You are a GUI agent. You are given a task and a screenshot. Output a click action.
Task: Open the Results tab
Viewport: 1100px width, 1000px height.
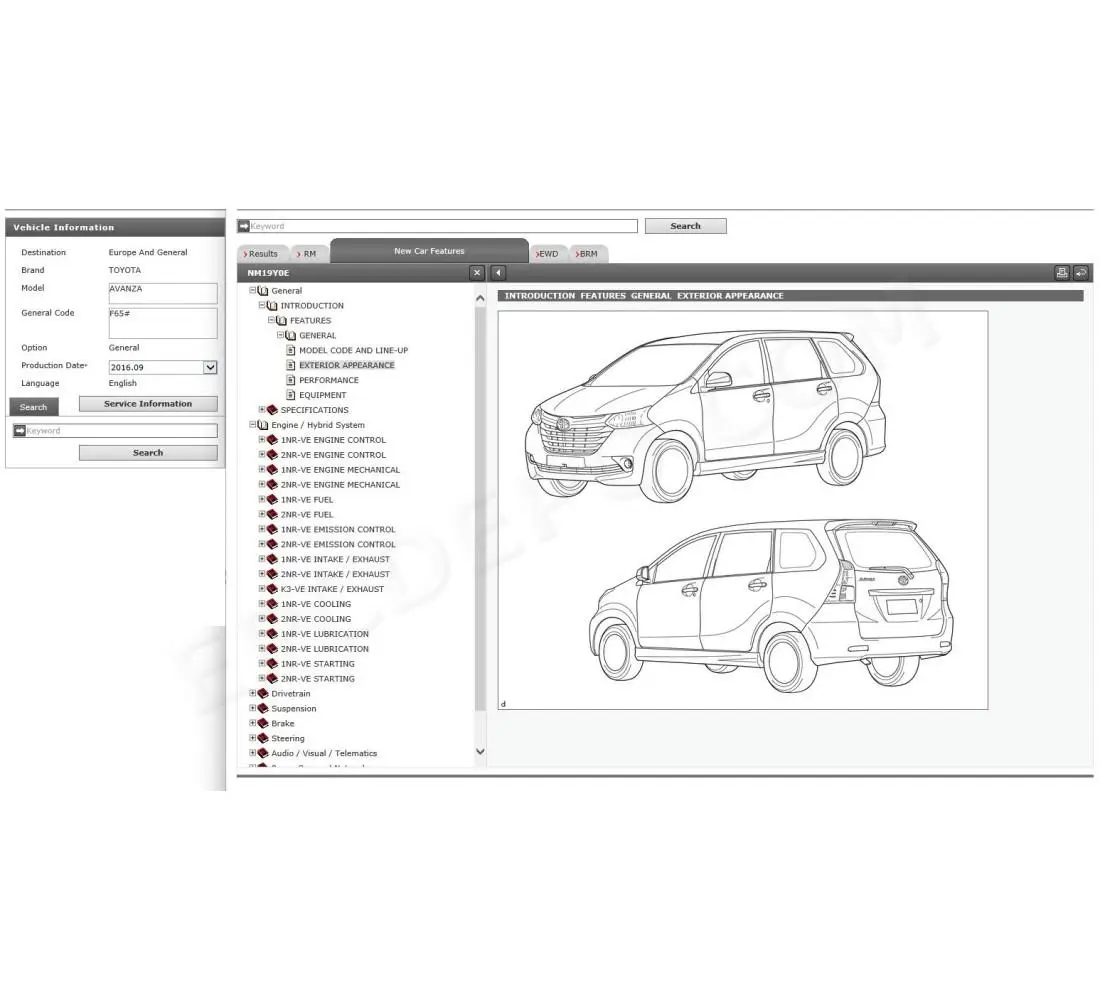262,253
